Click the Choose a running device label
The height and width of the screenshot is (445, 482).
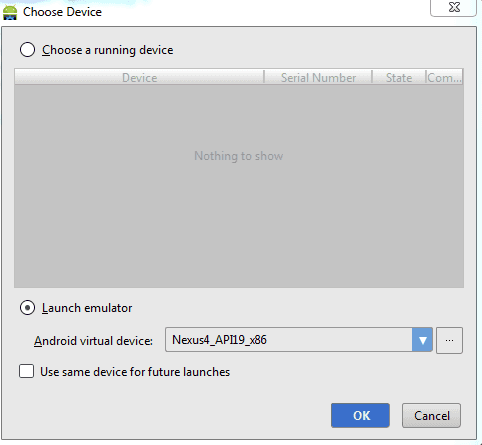click(x=108, y=50)
